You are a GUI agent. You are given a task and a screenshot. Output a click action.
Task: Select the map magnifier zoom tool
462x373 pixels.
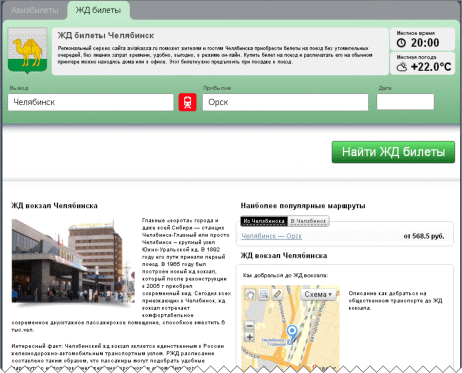click(x=264, y=294)
